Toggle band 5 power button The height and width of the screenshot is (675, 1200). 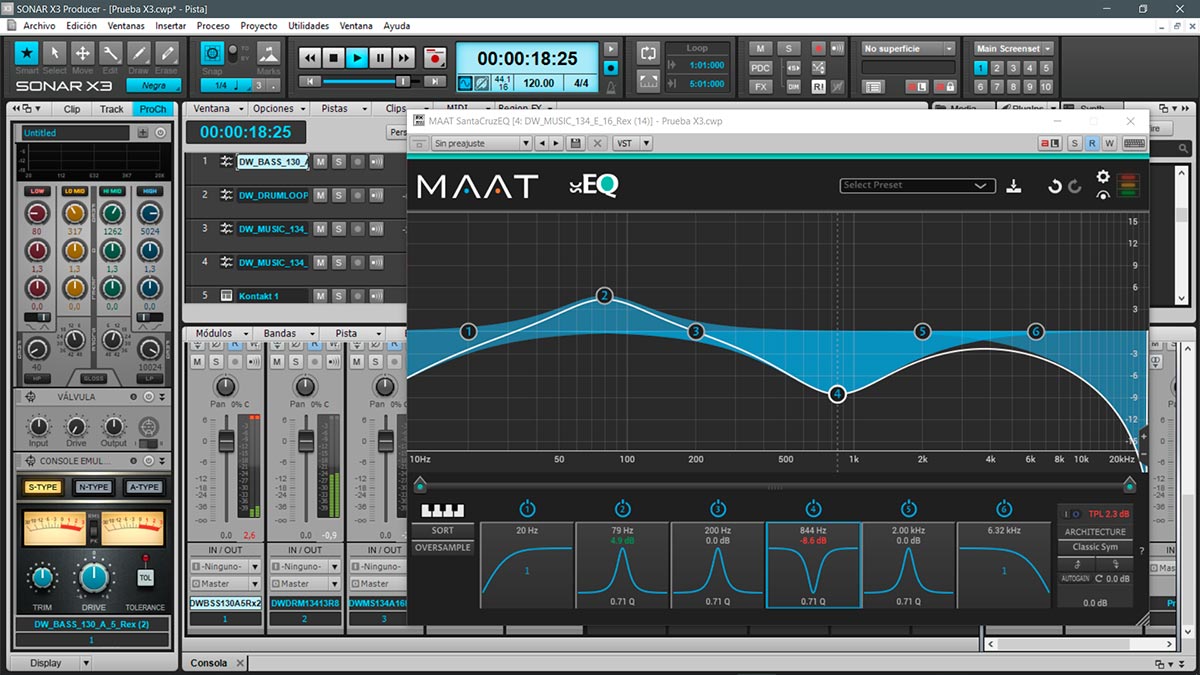click(908, 508)
